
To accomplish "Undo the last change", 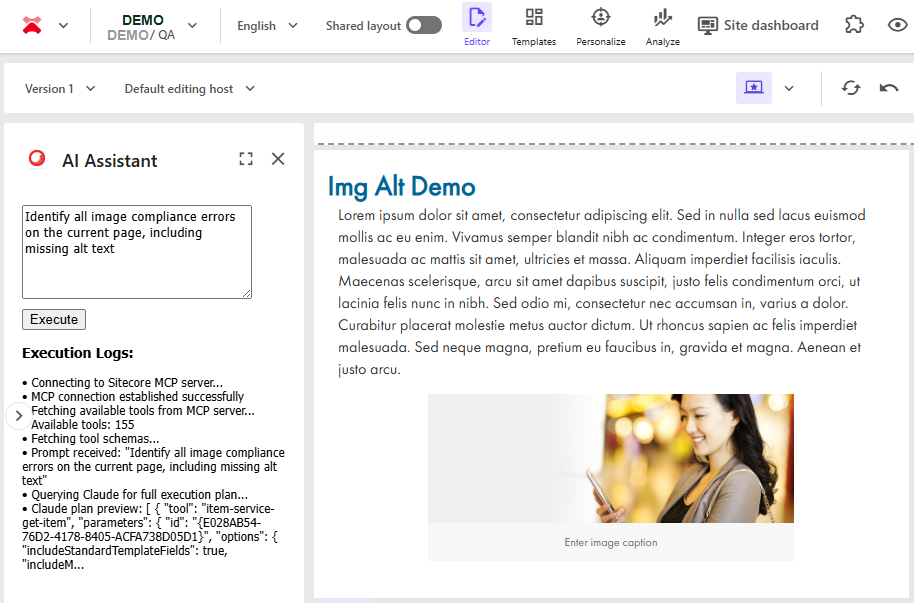I will pyautogui.click(x=889, y=88).
